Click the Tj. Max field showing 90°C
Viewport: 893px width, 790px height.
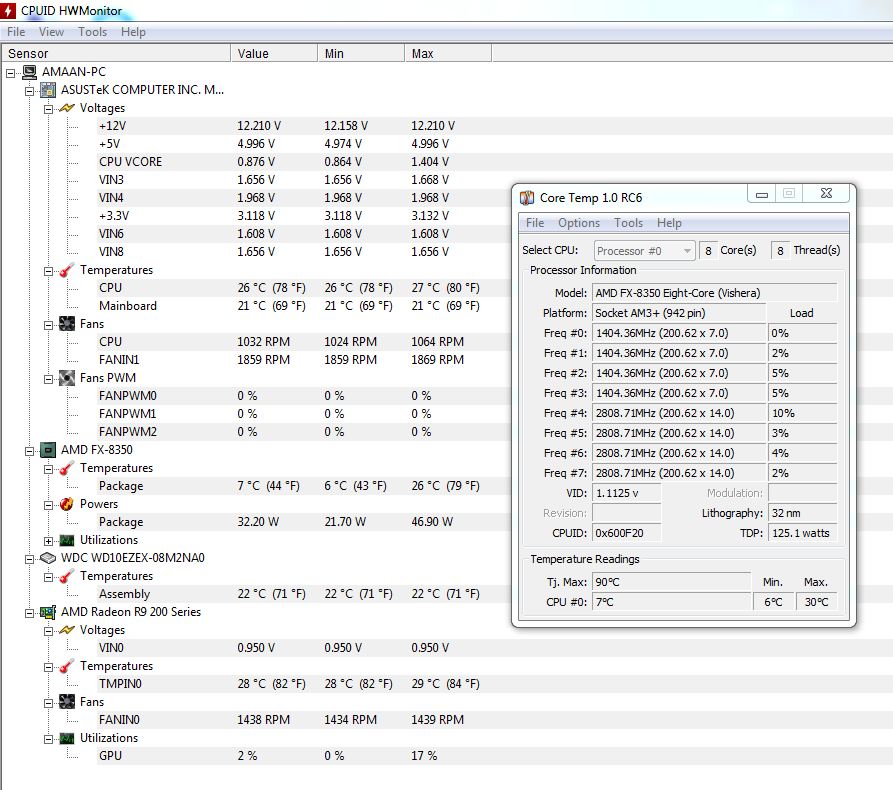(x=671, y=582)
